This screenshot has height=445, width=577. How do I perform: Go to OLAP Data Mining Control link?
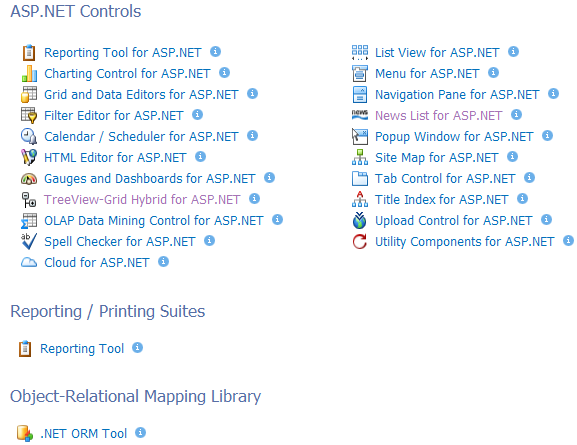pyautogui.click(x=154, y=220)
